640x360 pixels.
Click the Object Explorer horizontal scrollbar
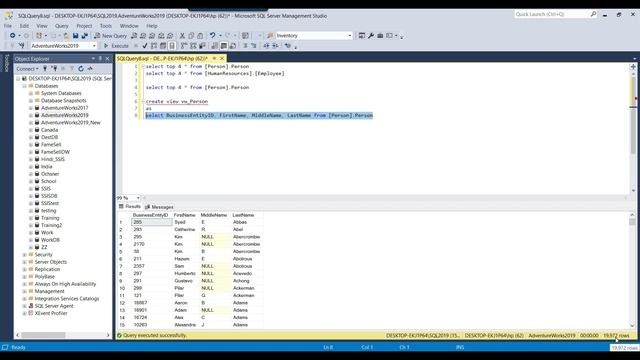(43, 335)
